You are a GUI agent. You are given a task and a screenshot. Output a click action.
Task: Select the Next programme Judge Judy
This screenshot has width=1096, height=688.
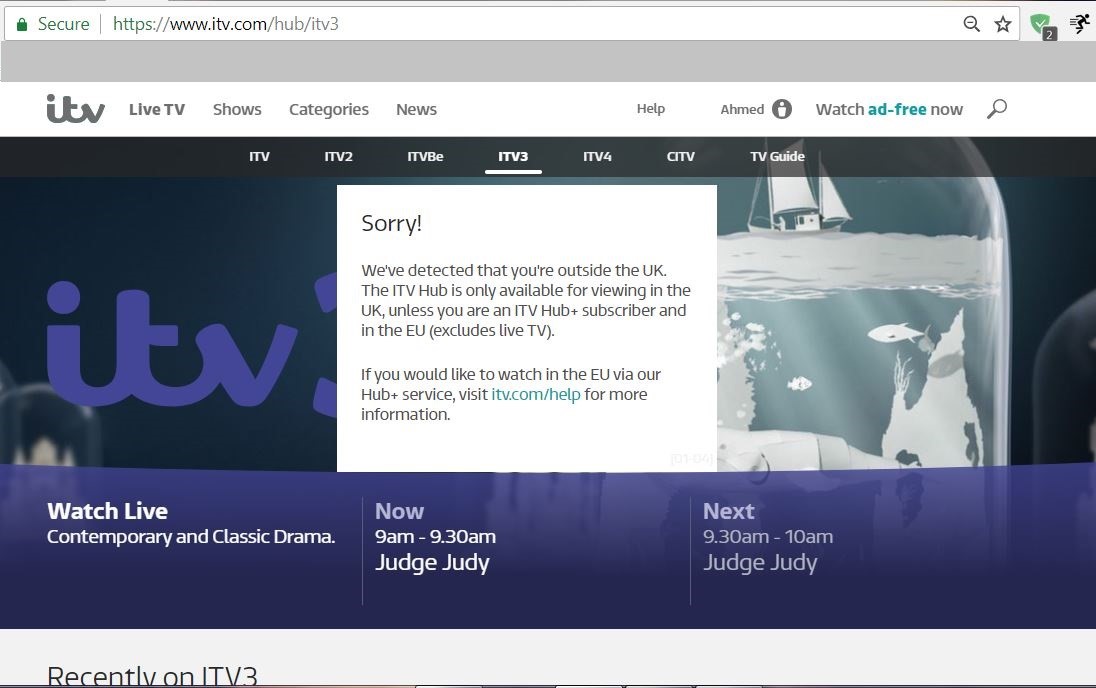760,563
